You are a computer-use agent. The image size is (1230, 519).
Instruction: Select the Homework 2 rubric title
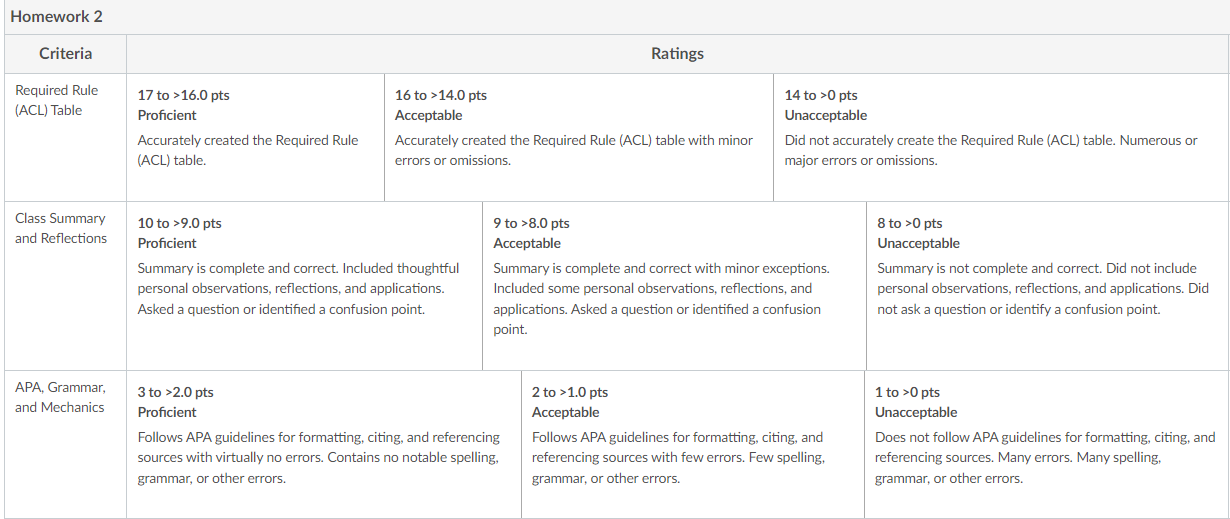point(56,17)
